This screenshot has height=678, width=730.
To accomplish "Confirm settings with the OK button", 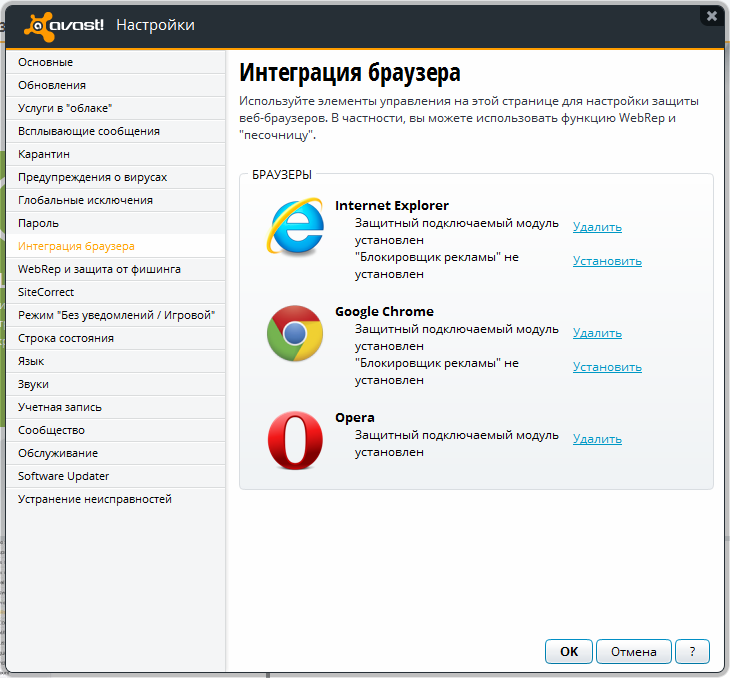I will click(x=569, y=651).
